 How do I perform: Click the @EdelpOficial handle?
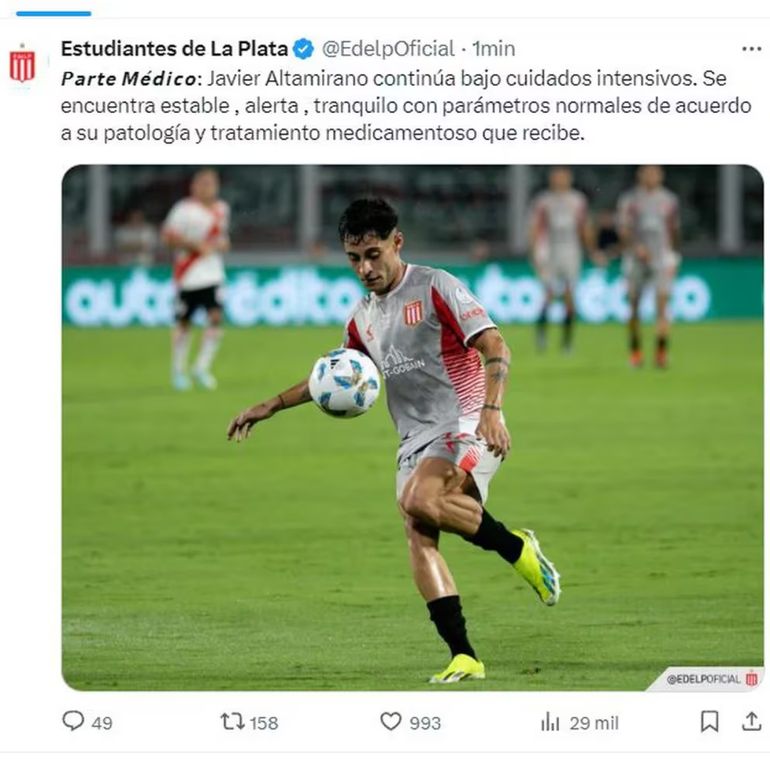pyautogui.click(x=388, y=49)
